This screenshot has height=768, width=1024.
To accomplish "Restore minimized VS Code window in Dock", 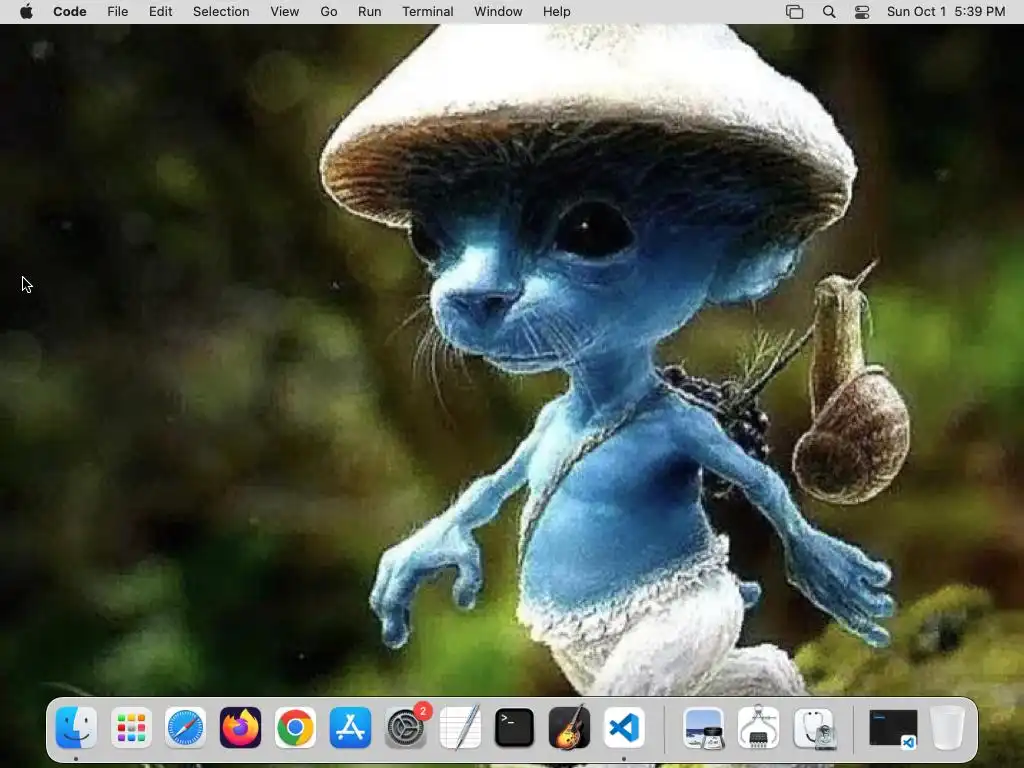I will [893, 728].
